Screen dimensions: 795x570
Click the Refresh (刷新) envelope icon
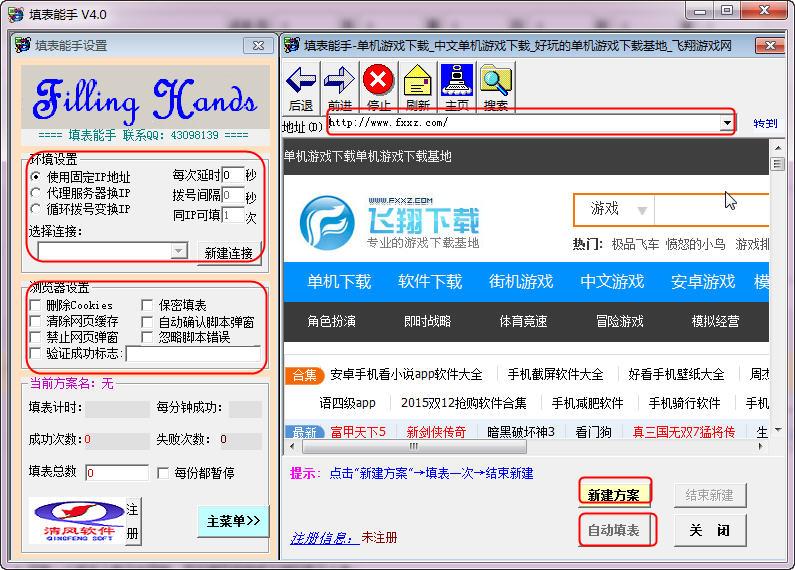pyautogui.click(x=417, y=81)
